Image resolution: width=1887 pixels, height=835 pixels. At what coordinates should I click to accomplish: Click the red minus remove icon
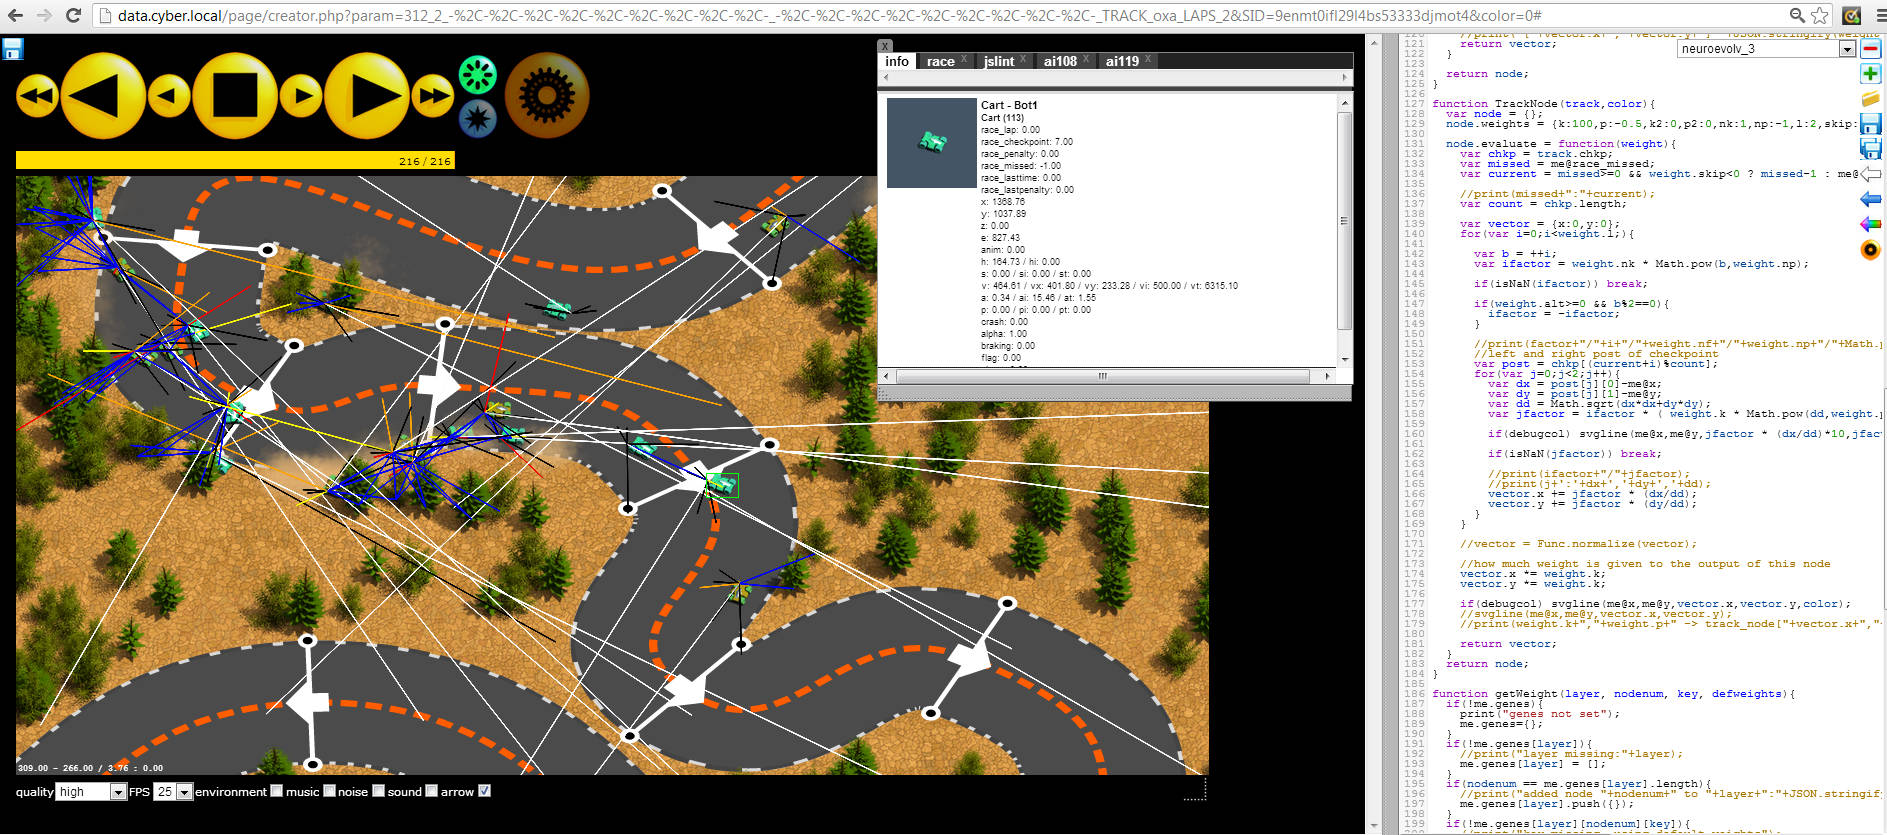click(1870, 49)
